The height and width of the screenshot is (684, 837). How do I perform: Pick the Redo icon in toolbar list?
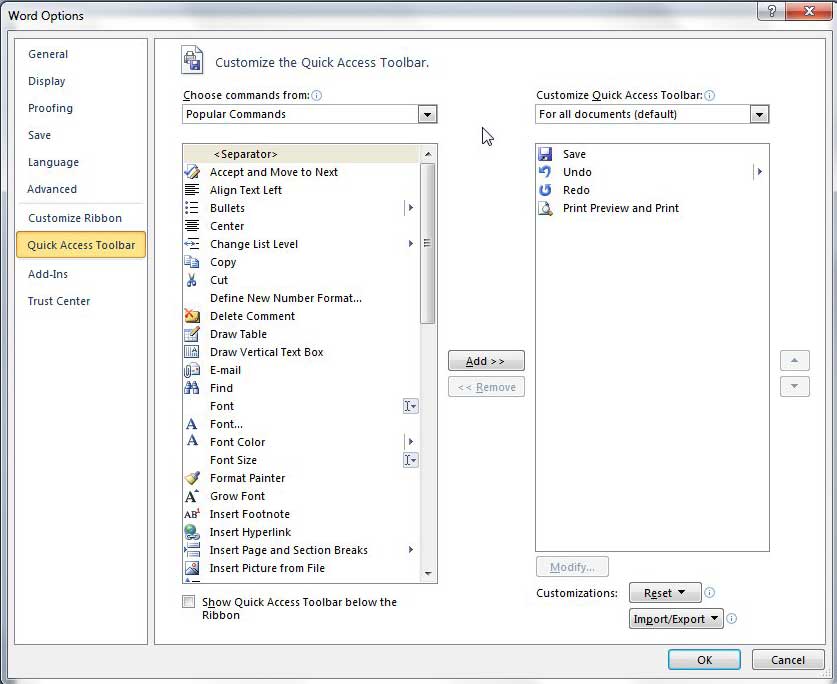click(x=545, y=190)
